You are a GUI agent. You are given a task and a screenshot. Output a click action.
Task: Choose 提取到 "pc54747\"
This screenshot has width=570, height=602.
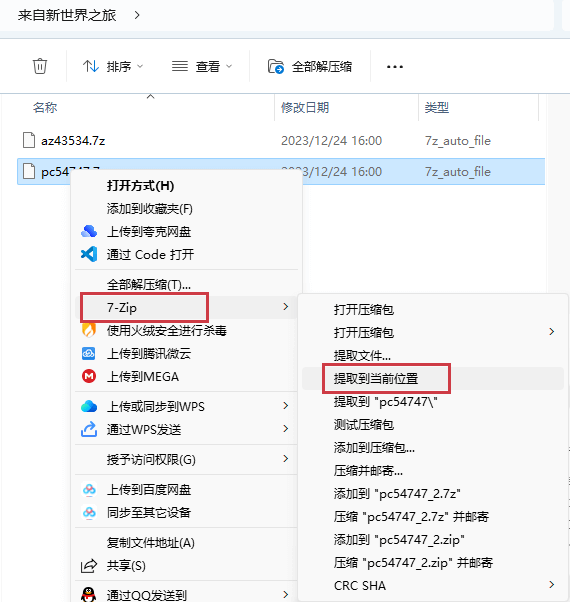pyautogui.click(x=385, y=402)
